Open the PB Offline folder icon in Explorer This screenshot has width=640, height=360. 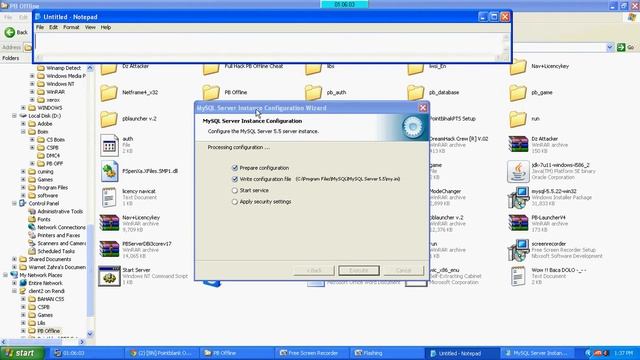pyautogui.click(x=211, y=93)
